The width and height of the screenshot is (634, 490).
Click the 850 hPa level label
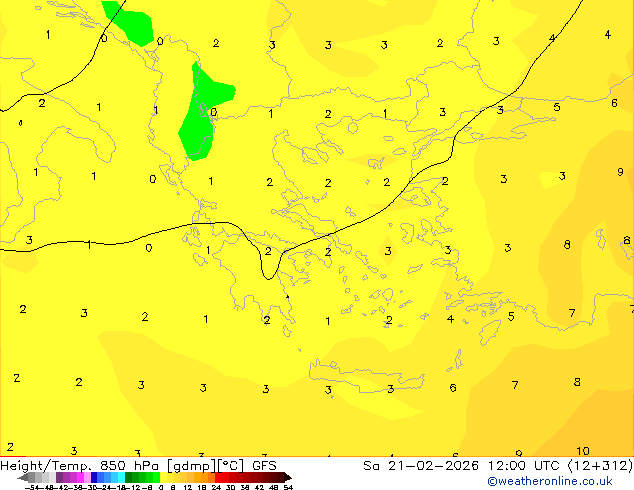tap(129, 466)
